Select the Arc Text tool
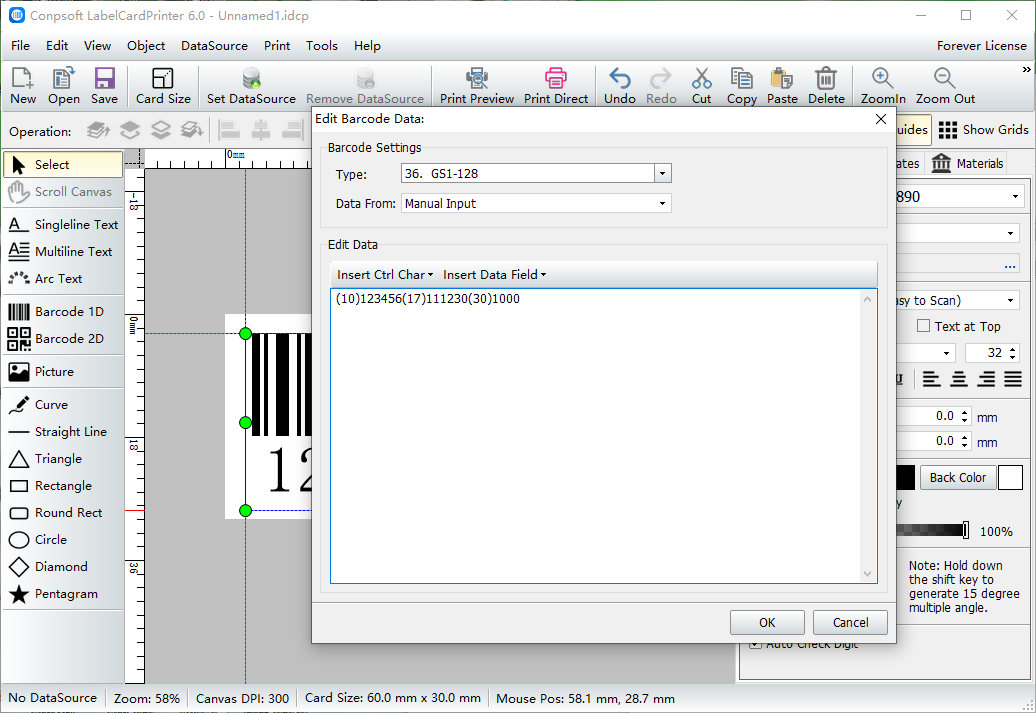 click(x=63, y=279)
